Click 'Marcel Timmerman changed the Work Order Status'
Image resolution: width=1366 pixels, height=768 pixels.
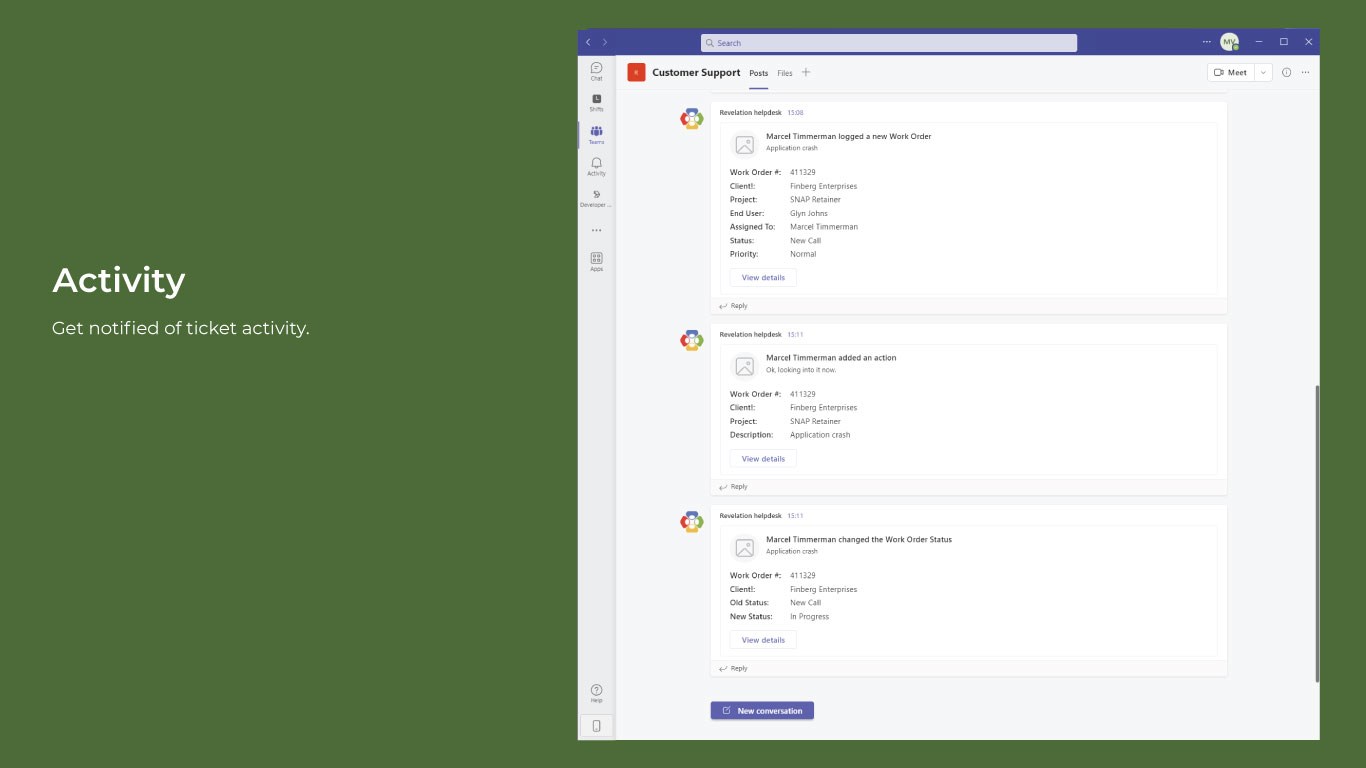(859, 539)
